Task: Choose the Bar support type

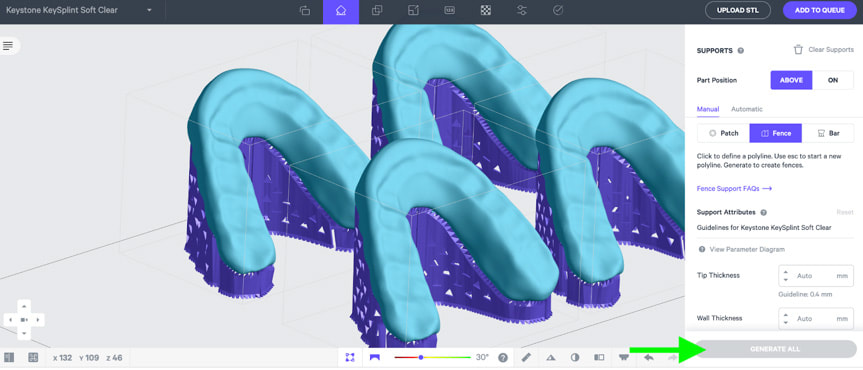Action: pyautogui.click(x=828, y=133)
